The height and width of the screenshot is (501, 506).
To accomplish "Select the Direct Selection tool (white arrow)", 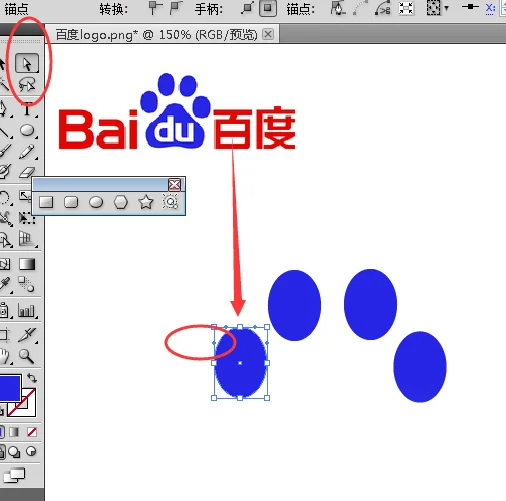I will pos(27,63).
